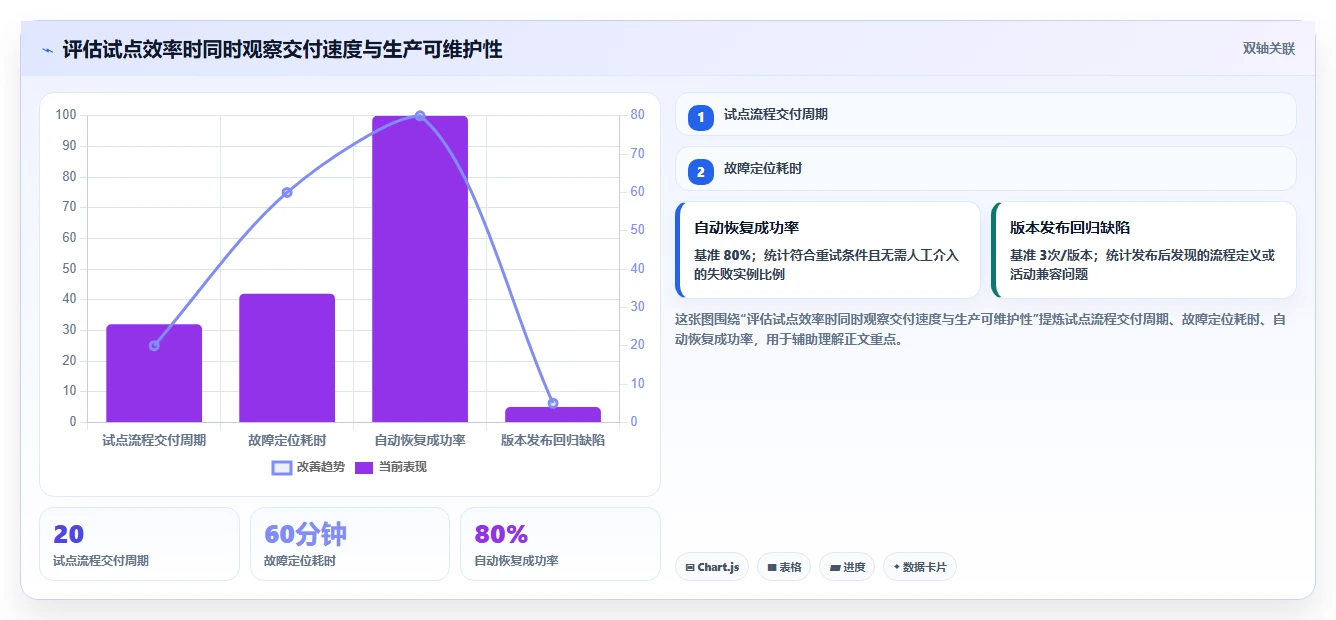Image resolution: width=1336 pixels, height=620 pixels.
Task: Click the 故障定位耗时 purple bar
Action: [287, 358]
